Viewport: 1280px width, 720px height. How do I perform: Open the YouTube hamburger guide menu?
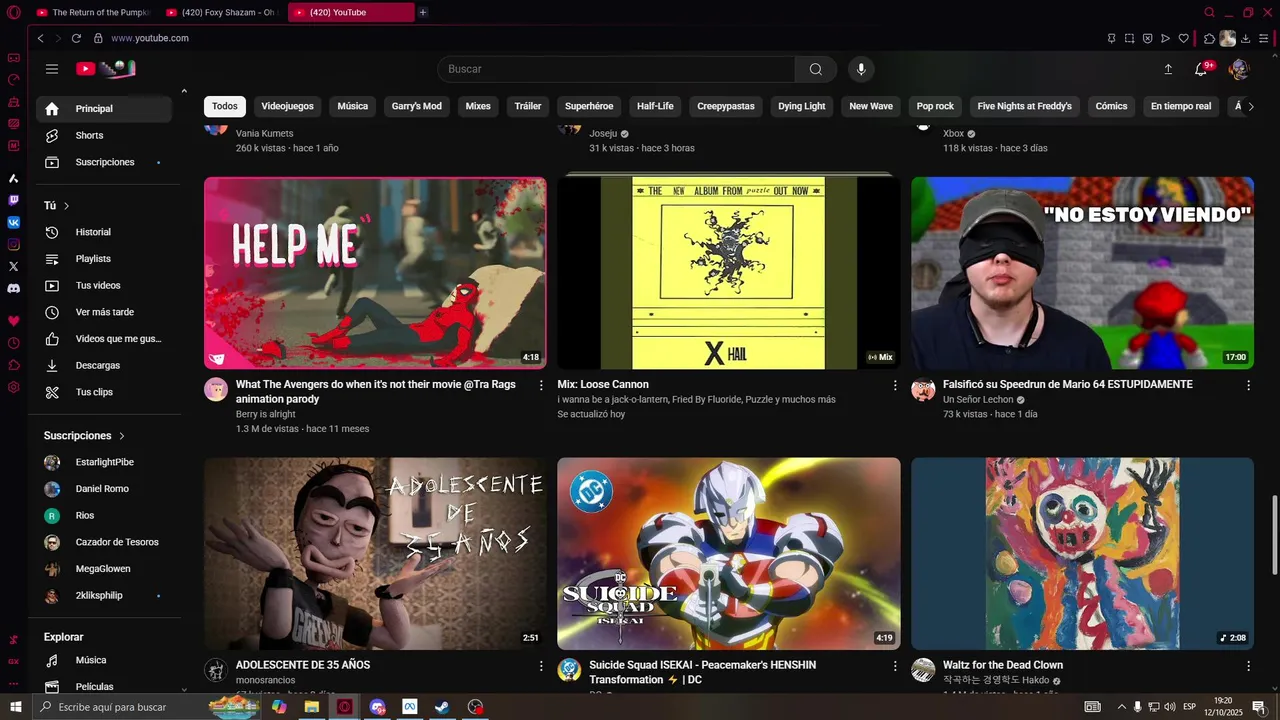tap(52, 69)
